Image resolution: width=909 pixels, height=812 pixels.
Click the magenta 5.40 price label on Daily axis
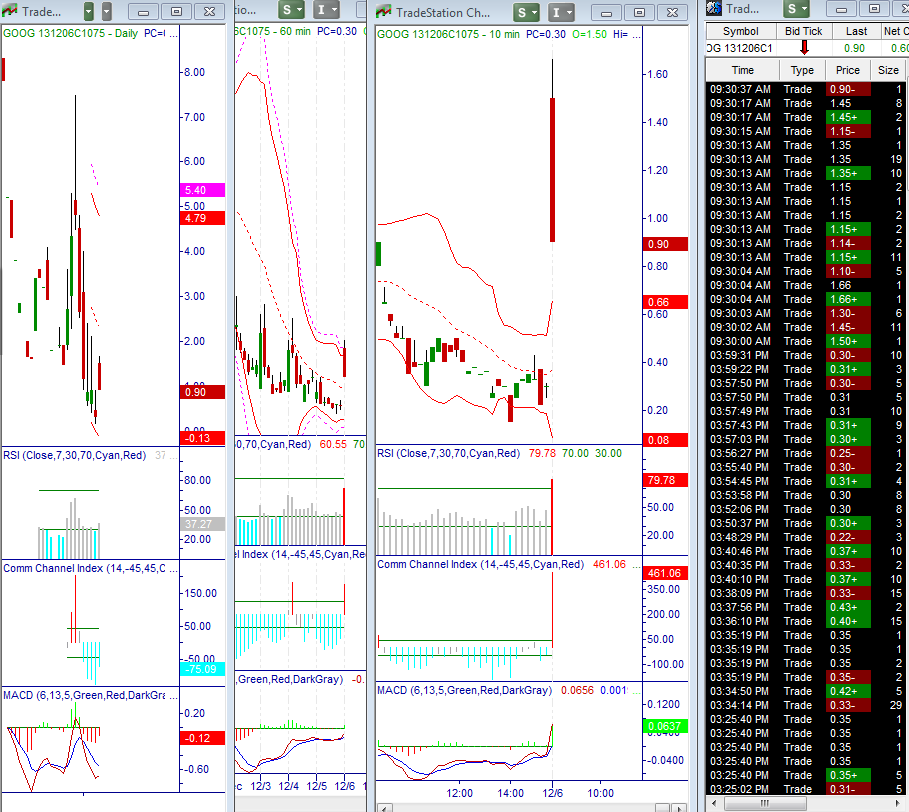202,190
